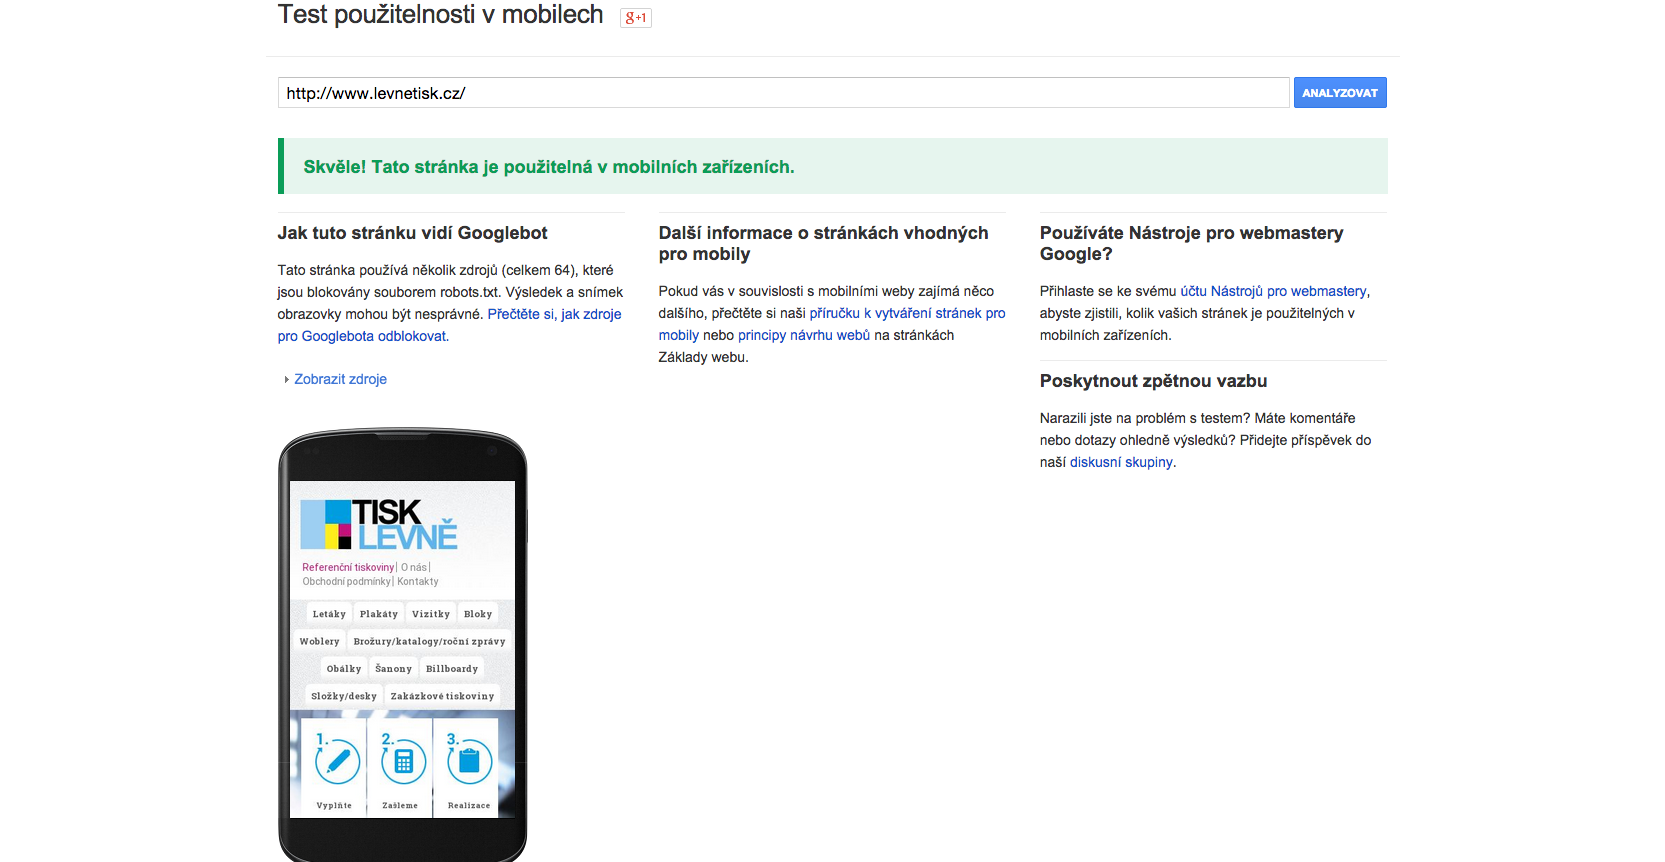Select Letáky in the phone preview menu
Viewport: 1665px width, 862px height.
(x=329, y=614)
